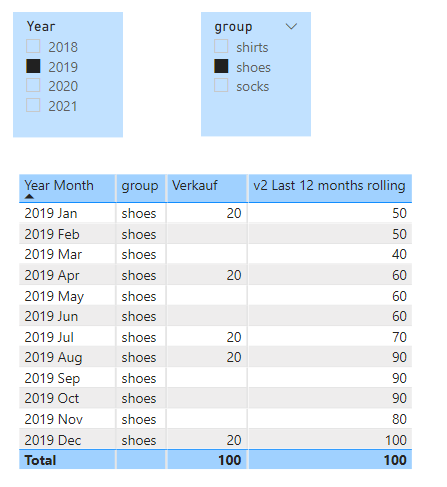Click the group slicer header label
This screenshot has height=487, width=447.
tap(233, 27)
